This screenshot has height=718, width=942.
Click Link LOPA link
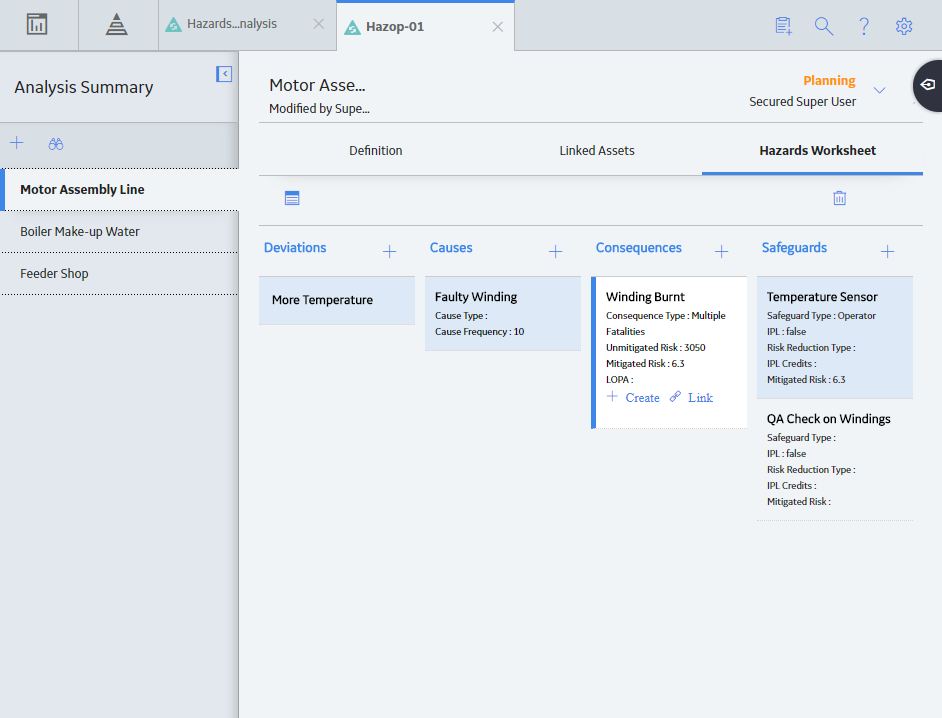(x=691, y=398)
